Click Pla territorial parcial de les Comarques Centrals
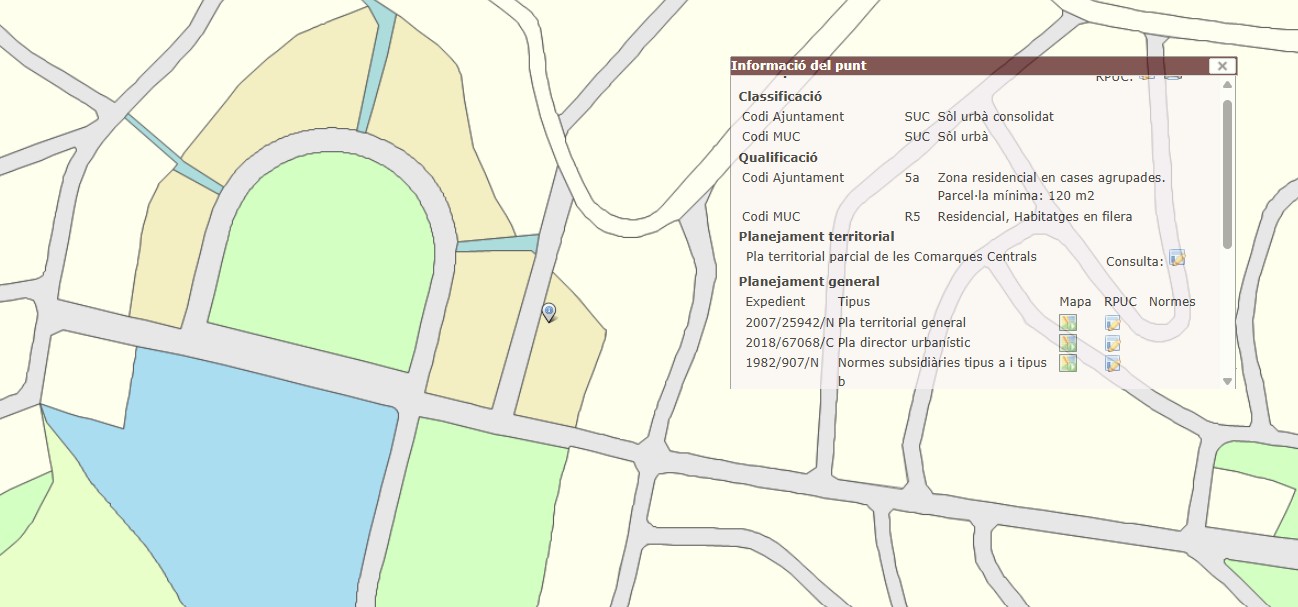This screenshot has width=1298, height=607. tap(891, 257)
